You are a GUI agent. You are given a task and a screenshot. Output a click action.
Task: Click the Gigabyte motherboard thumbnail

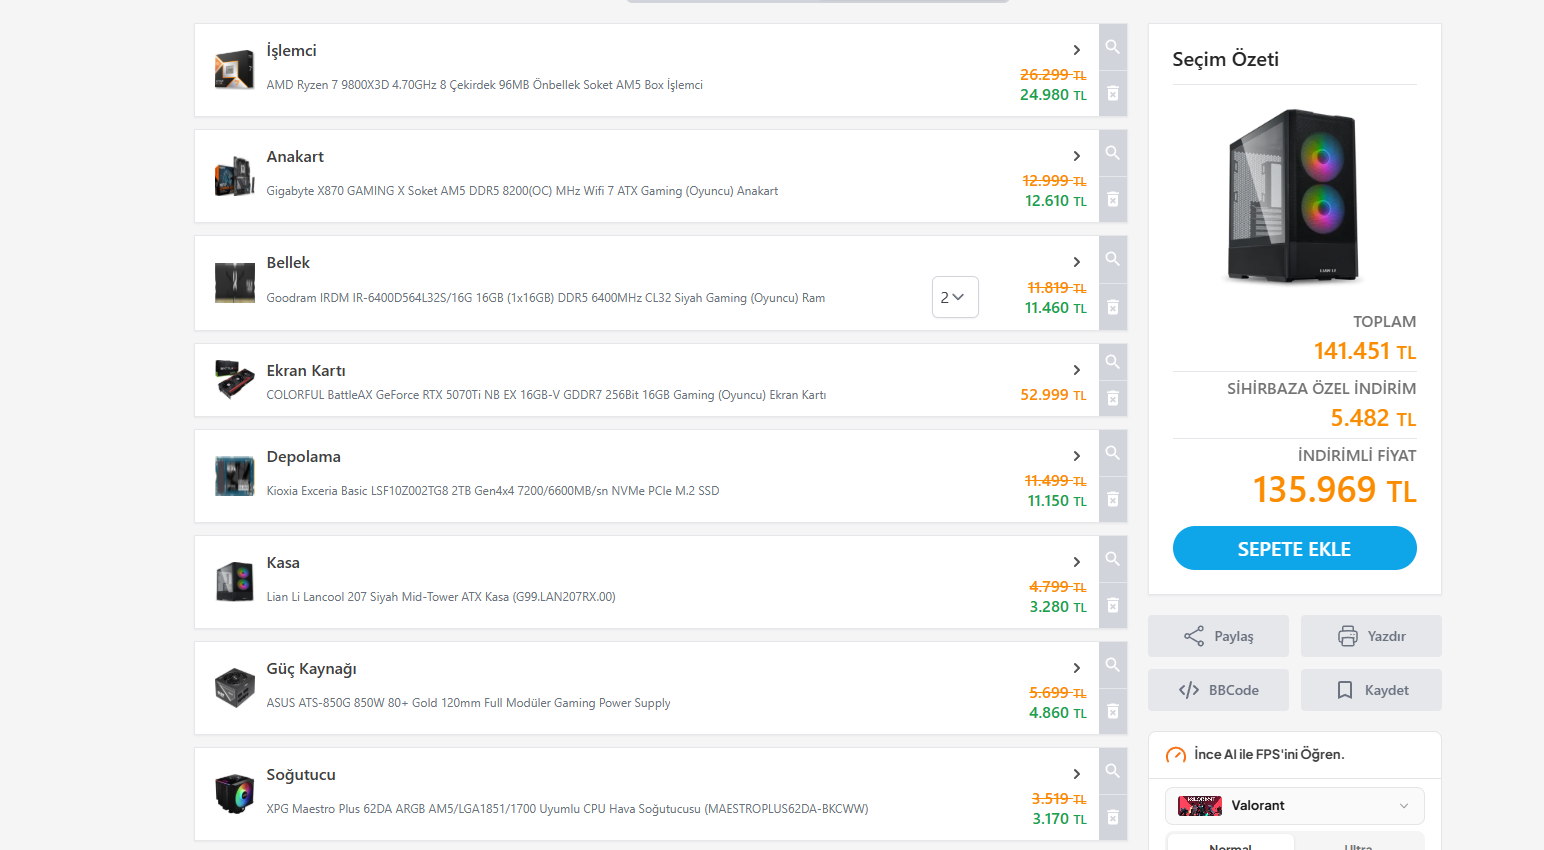tap(235, 176)
